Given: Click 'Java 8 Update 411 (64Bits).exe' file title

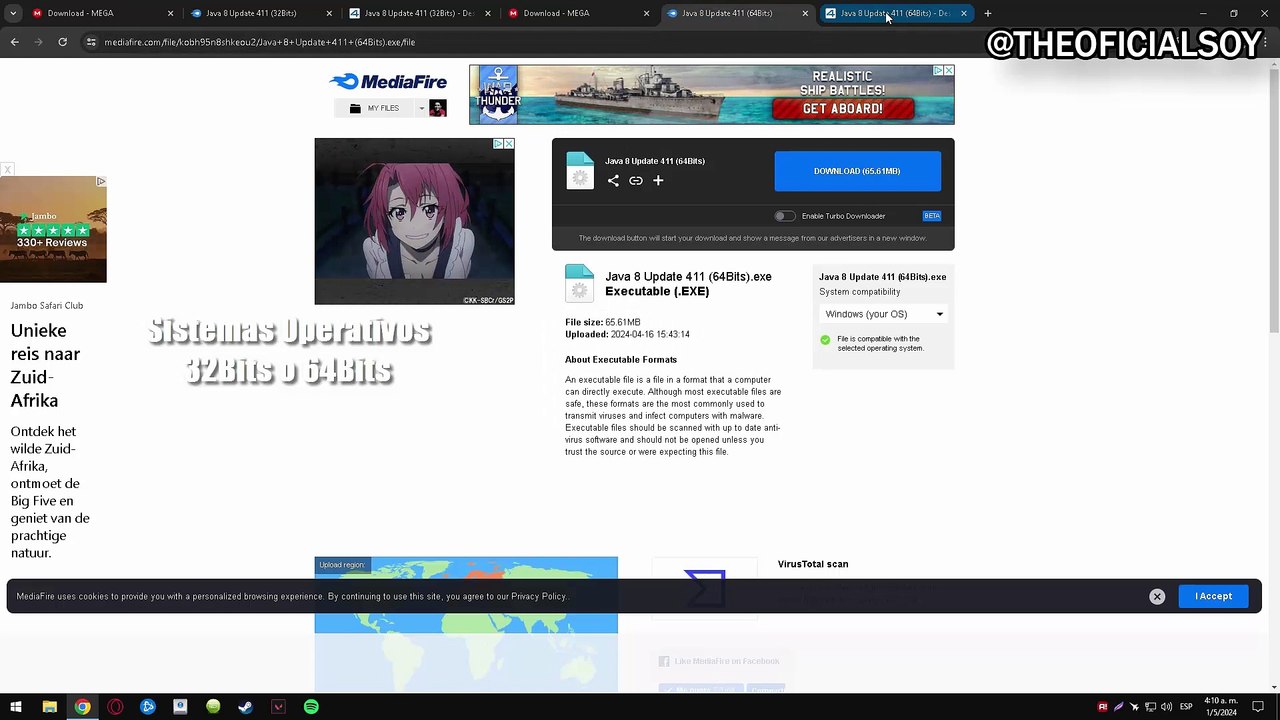Looking at the screenshot, I should point(688,277).
